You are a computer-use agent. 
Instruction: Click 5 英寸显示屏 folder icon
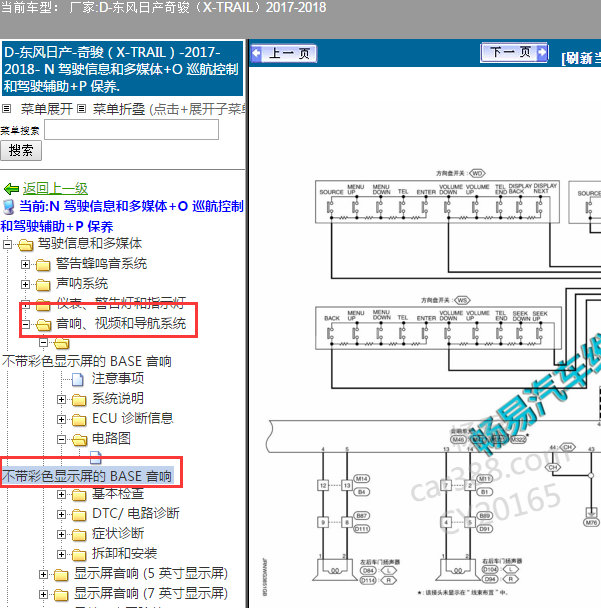click(x=61, y=575)
